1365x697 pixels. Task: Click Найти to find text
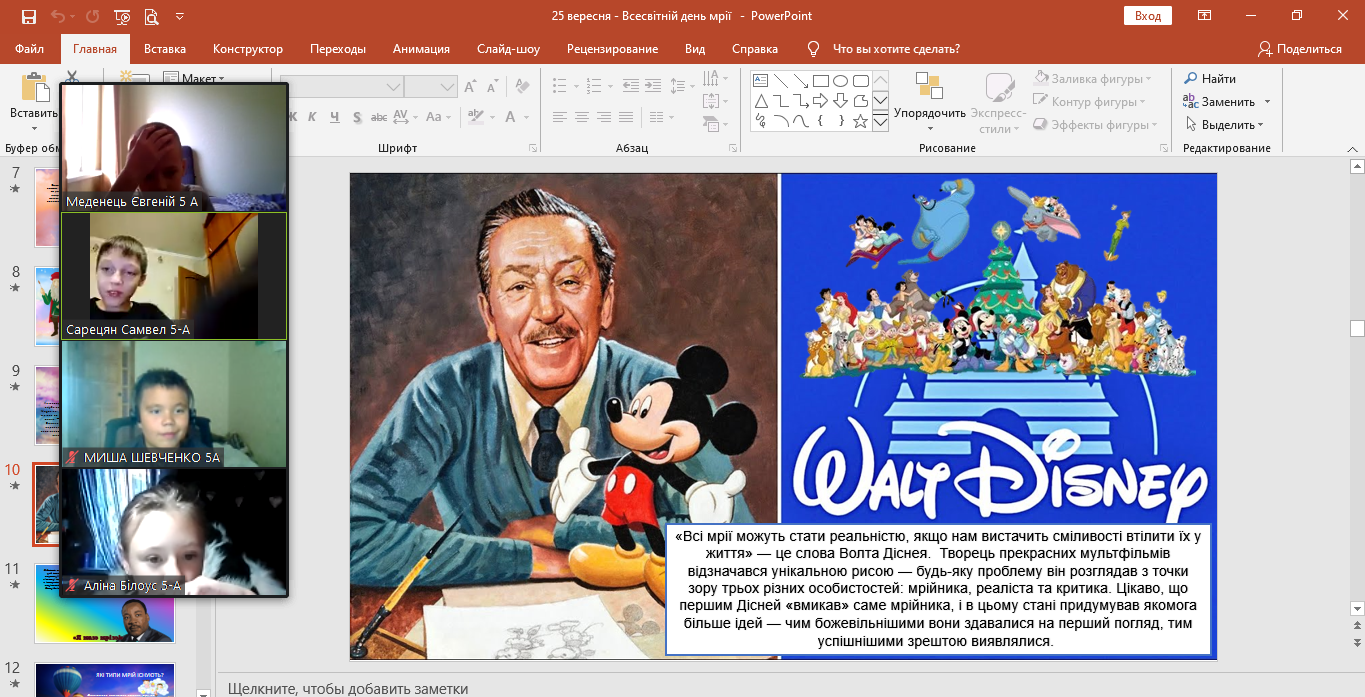coord(1210,78)
